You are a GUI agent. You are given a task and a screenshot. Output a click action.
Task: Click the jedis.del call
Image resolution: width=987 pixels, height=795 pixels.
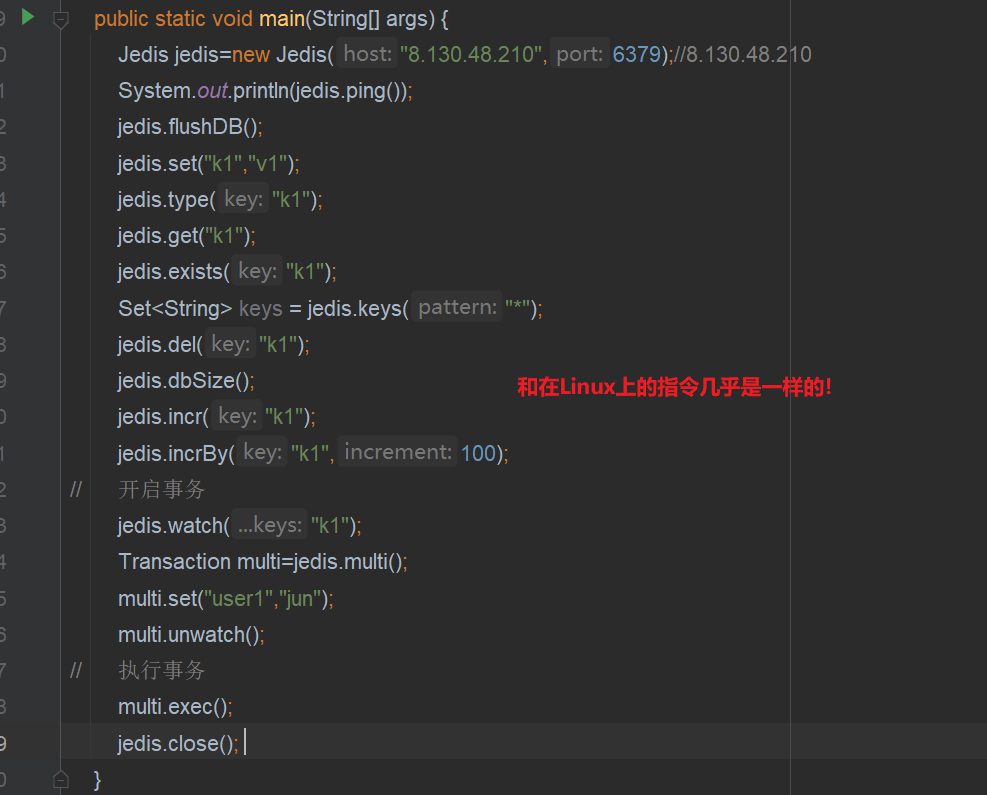pyautogui.click(x=213, y=344)
